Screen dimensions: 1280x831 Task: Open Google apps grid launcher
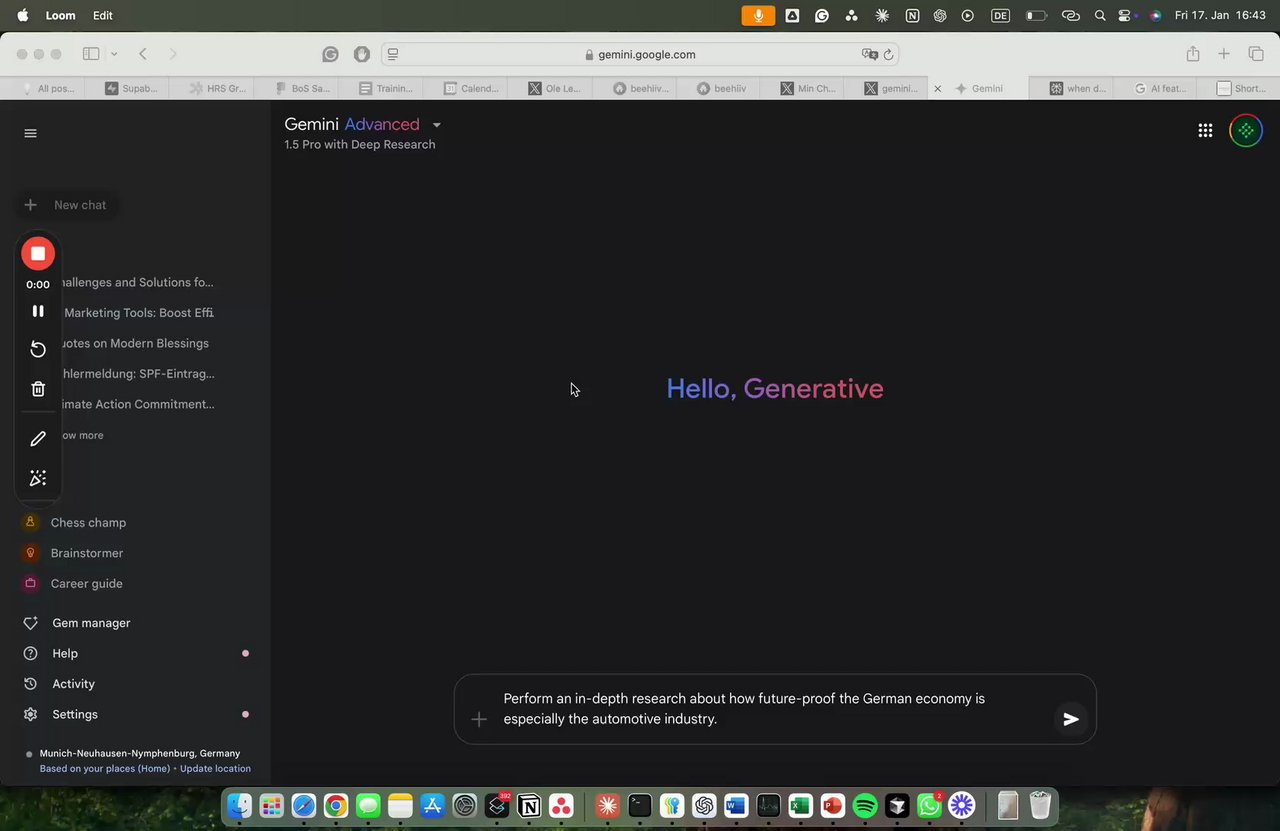tap(1205, 131)
